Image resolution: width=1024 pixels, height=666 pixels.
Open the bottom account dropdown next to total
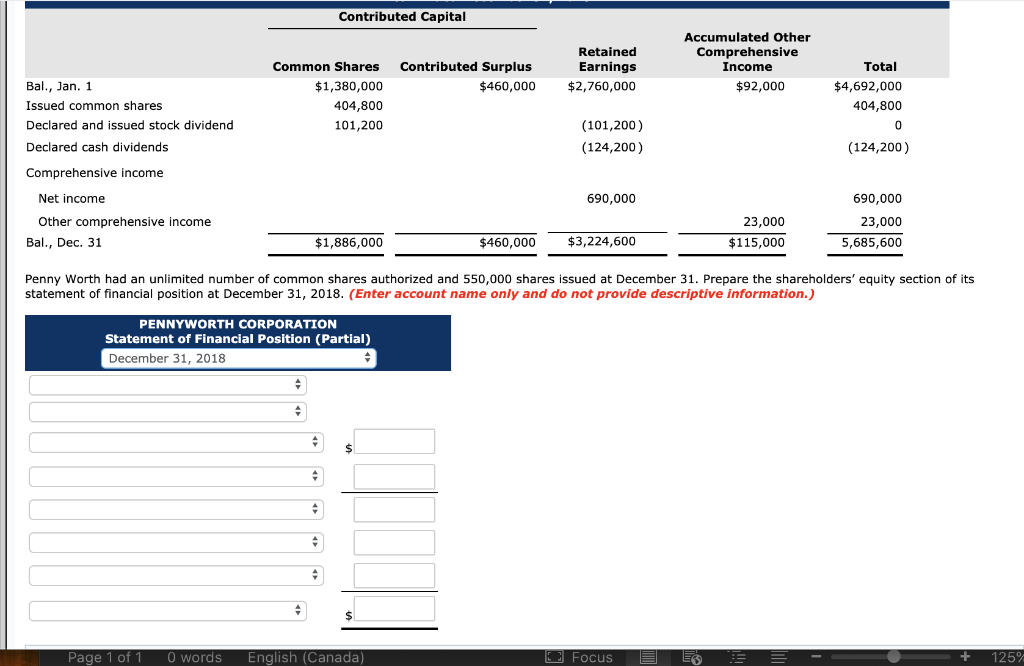(166, 609)
